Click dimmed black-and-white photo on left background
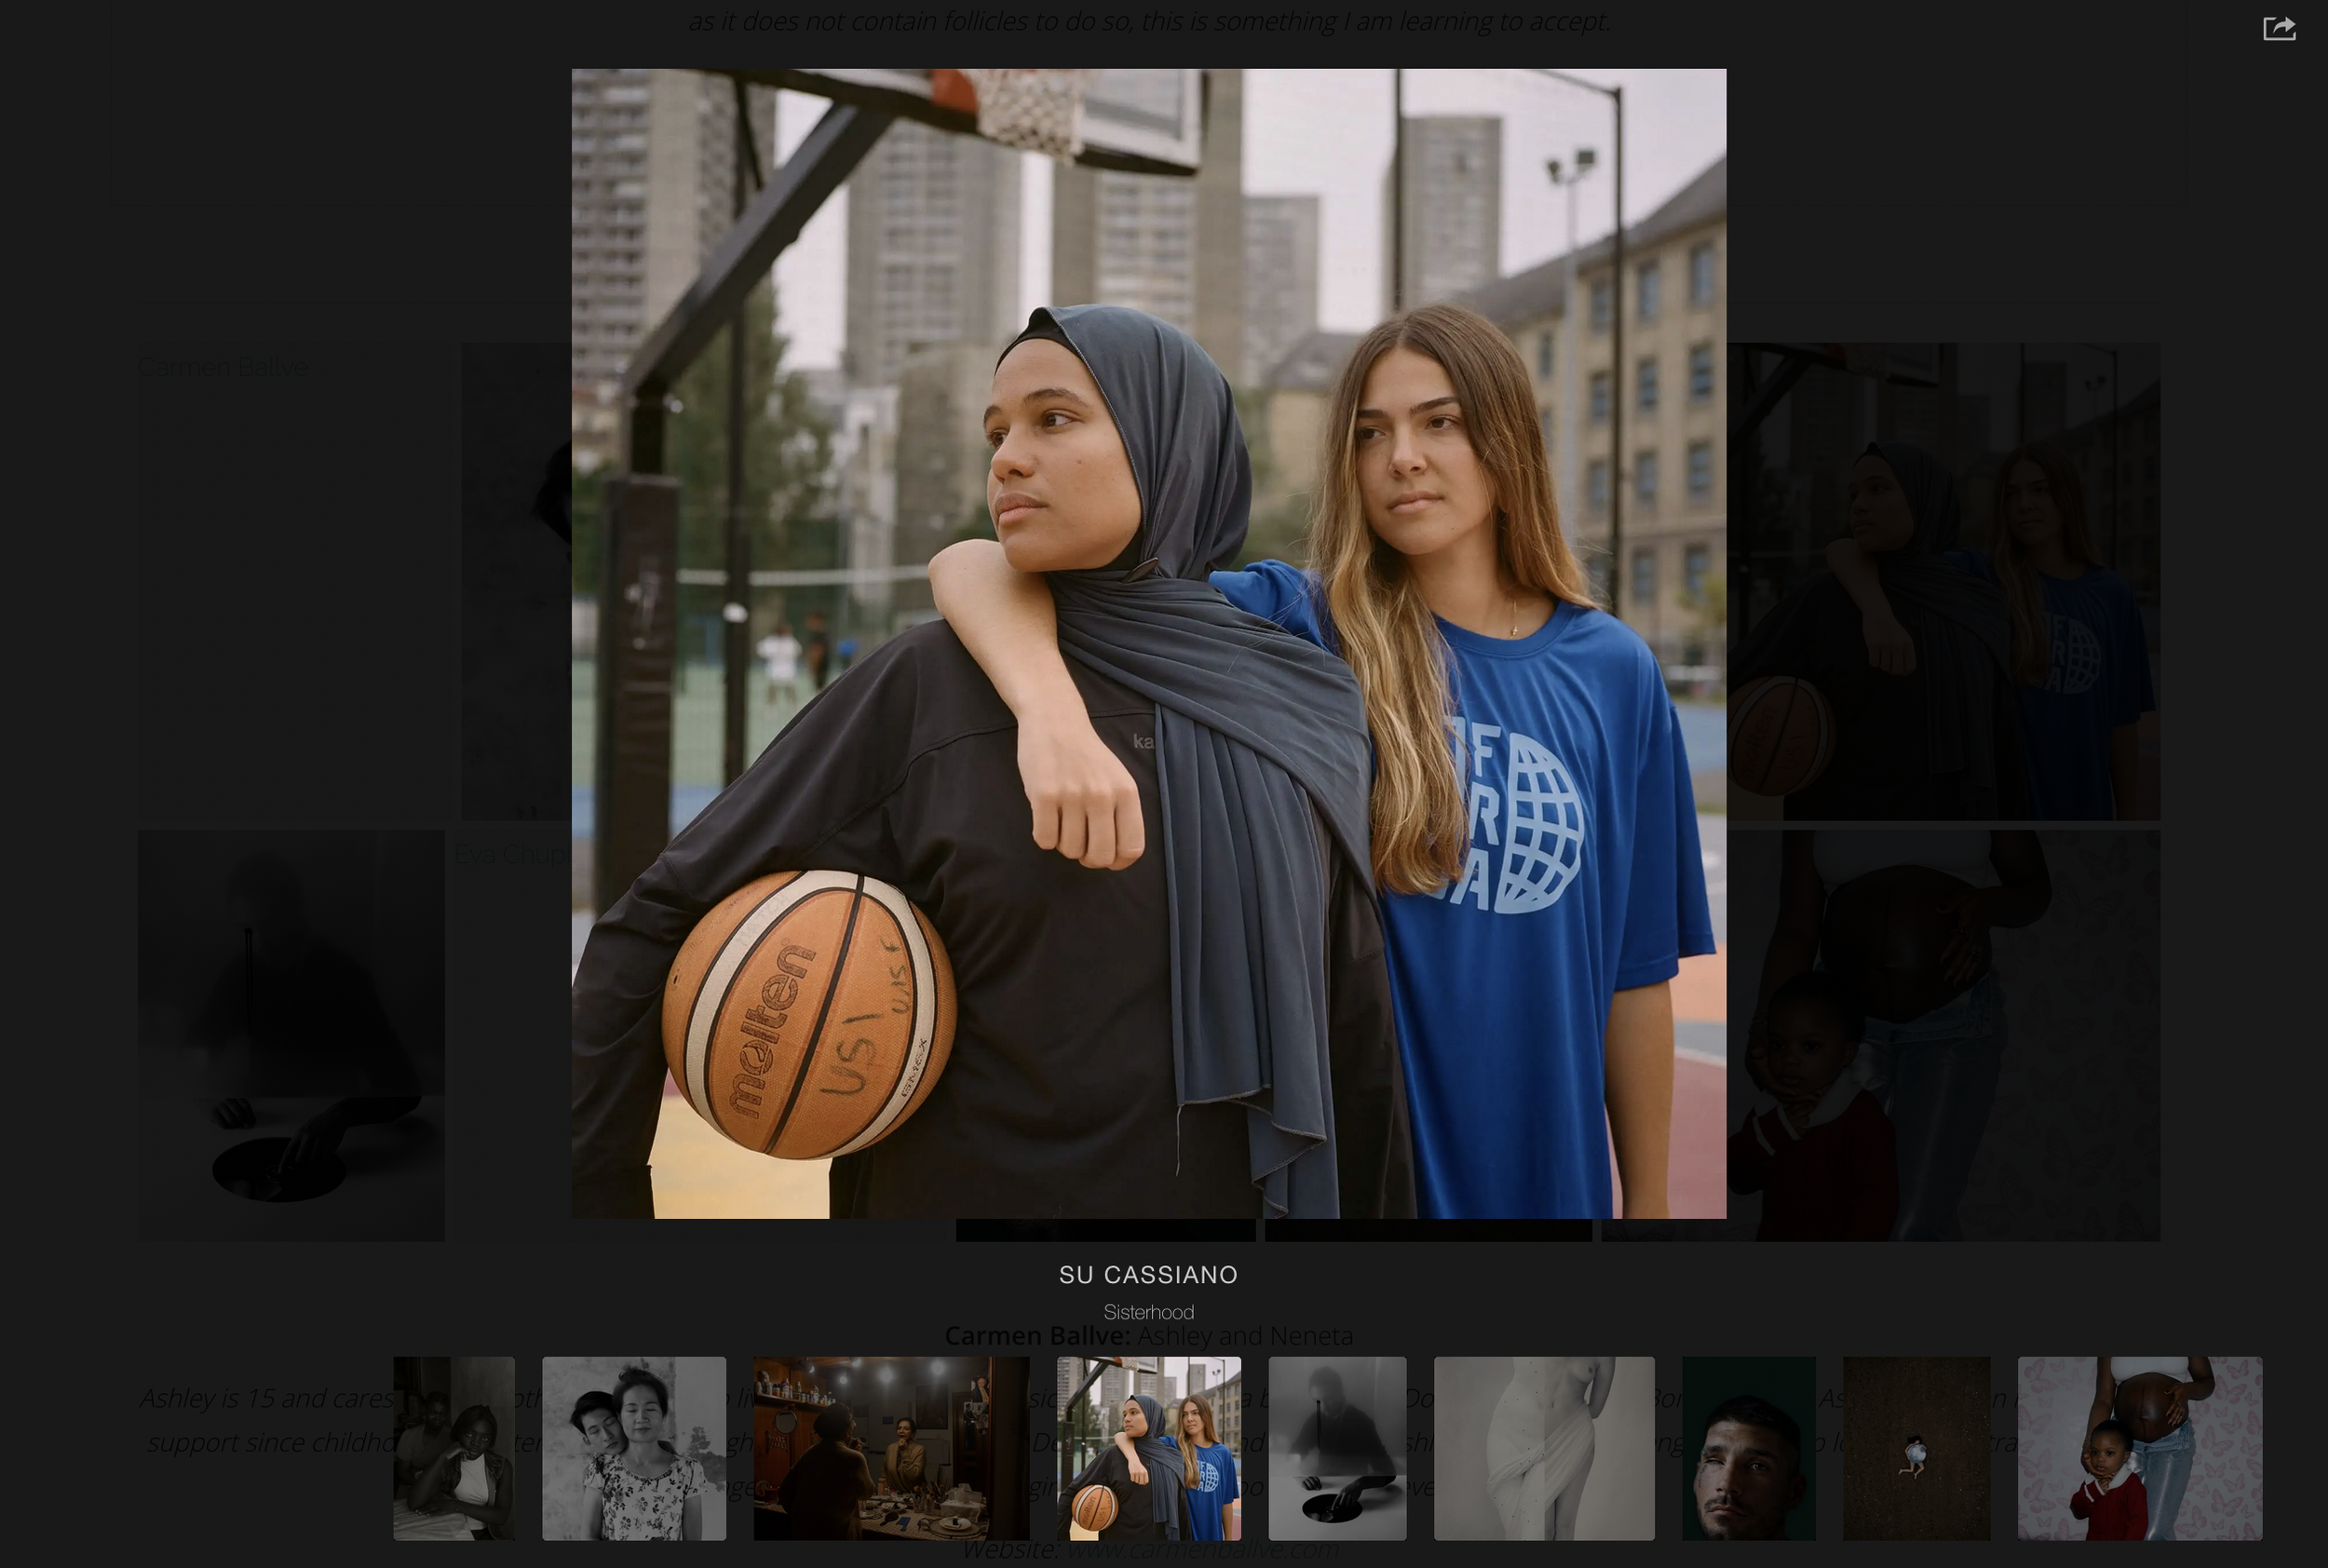The height and width of the screenshot is (1568, 2328). pyautogui.click(x=291, y=1035)
